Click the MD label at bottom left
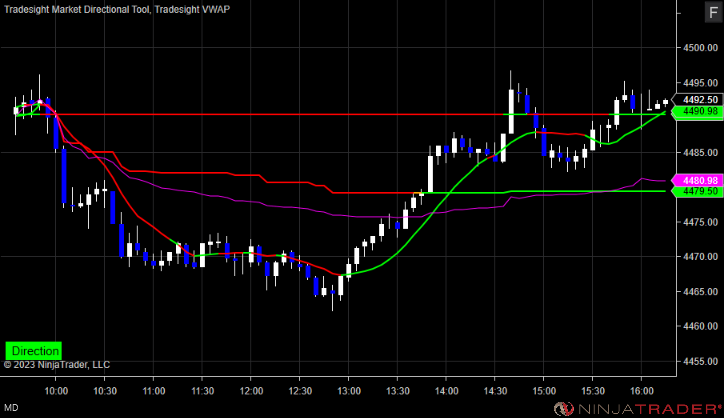 click(x=11, y=408)
